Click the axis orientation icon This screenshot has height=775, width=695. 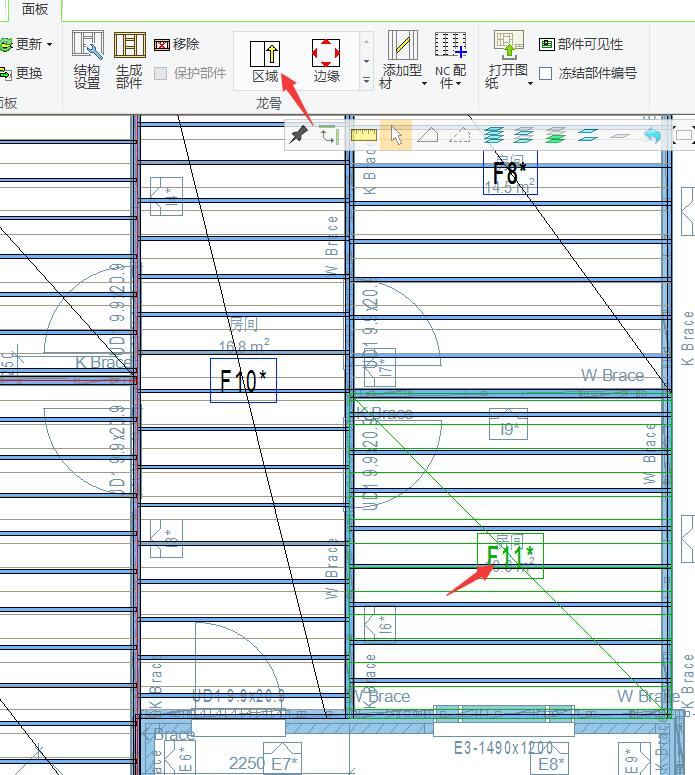point(328,135)
